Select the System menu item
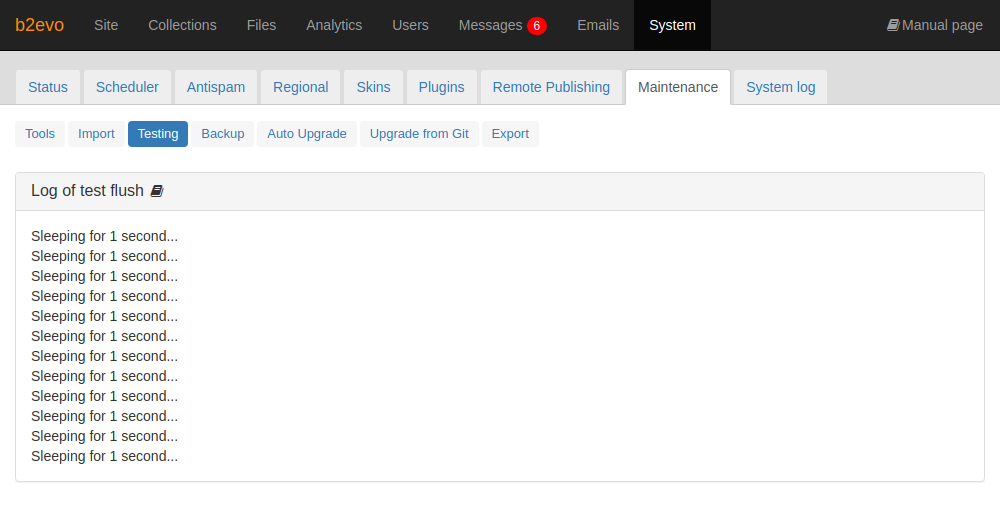This screenshot has height=510, width=1000. (672, 25)
